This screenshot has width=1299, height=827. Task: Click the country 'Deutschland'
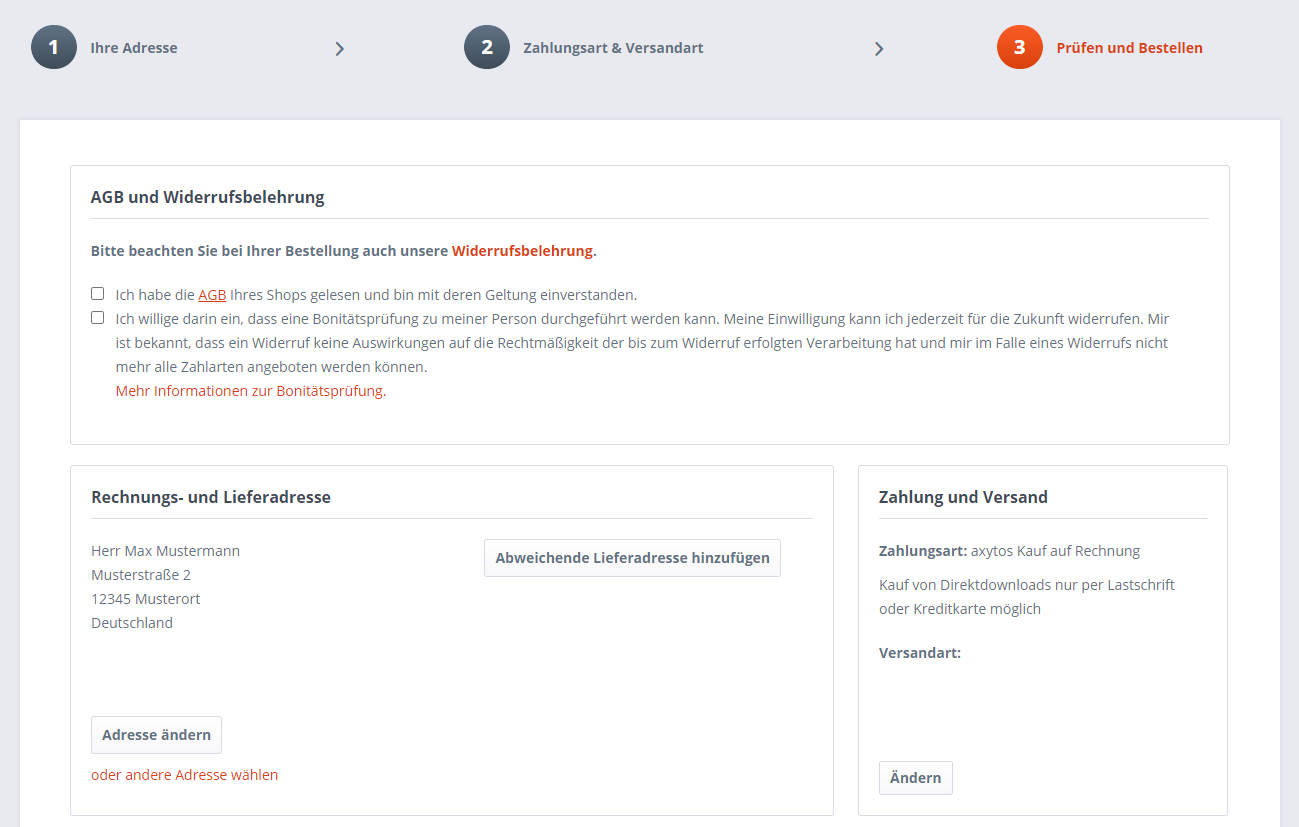pos(132,623)
